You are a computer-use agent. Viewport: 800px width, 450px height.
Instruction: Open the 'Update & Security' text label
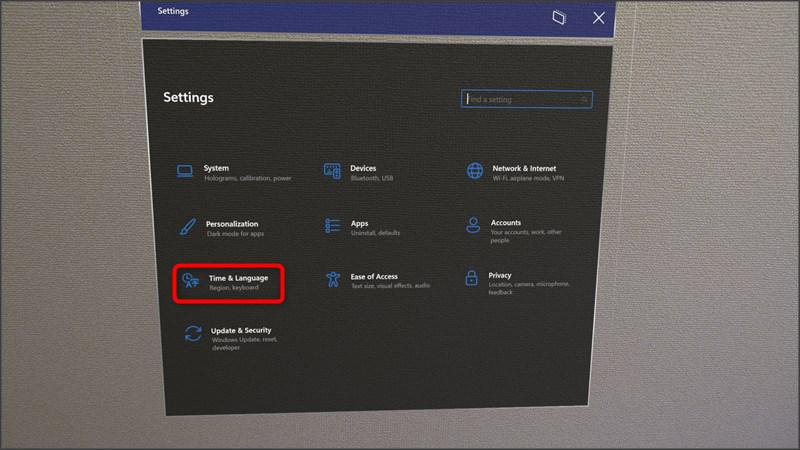tap(241, 330)
